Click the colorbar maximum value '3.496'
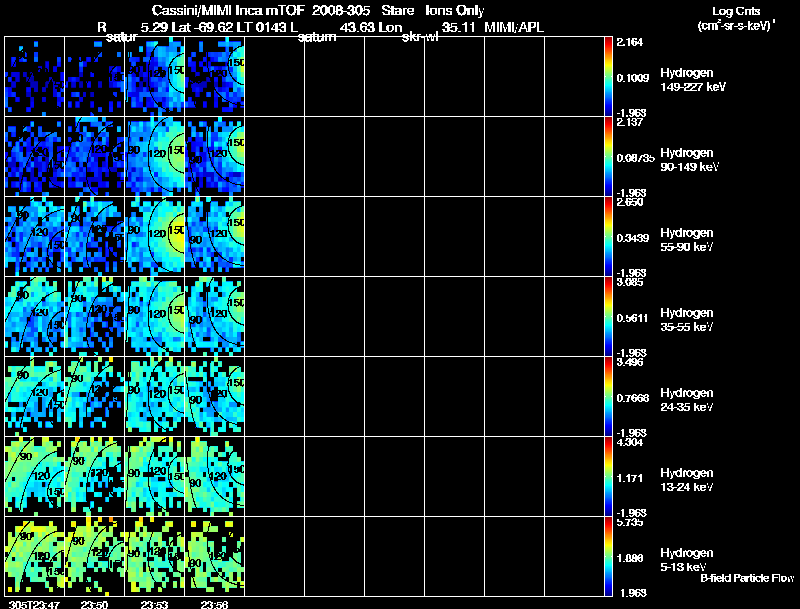Viewport: 800px width, 609px height. pos(630,362)
